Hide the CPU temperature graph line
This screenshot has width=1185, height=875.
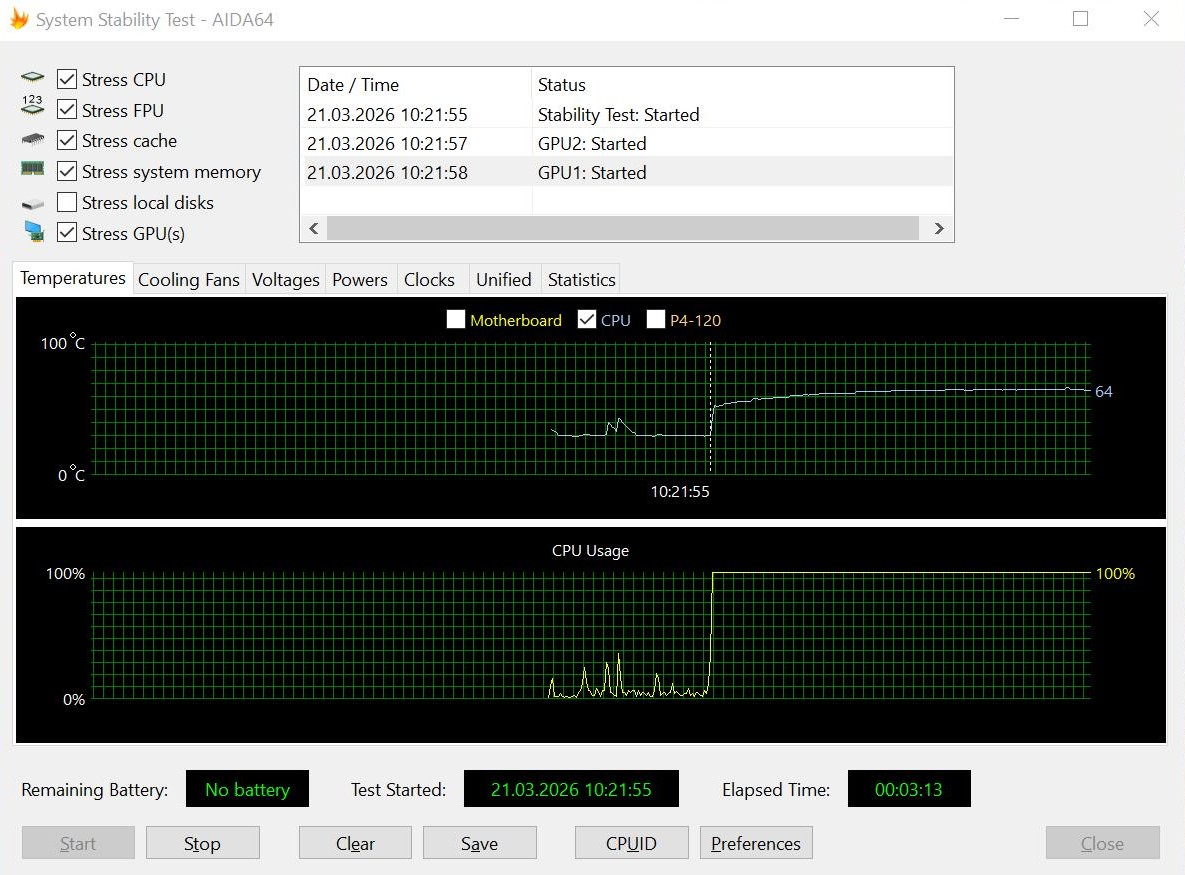click(x=586, y=320)
